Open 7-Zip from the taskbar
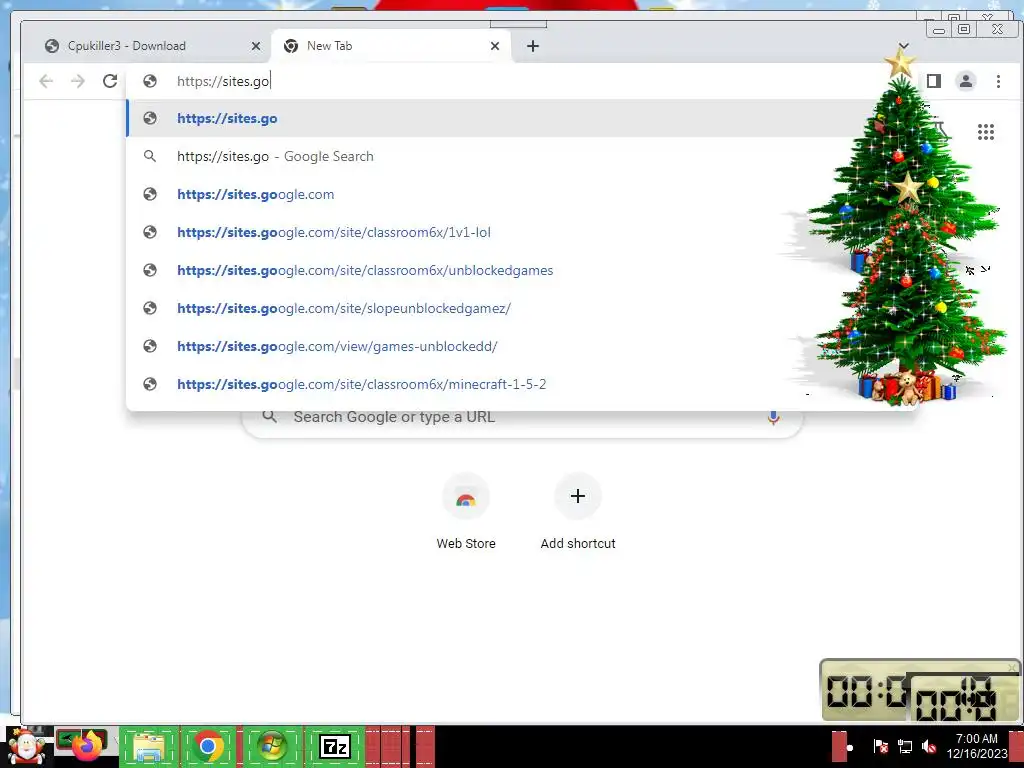Viewport: 1024px width, 768px height. click(334, 746)
